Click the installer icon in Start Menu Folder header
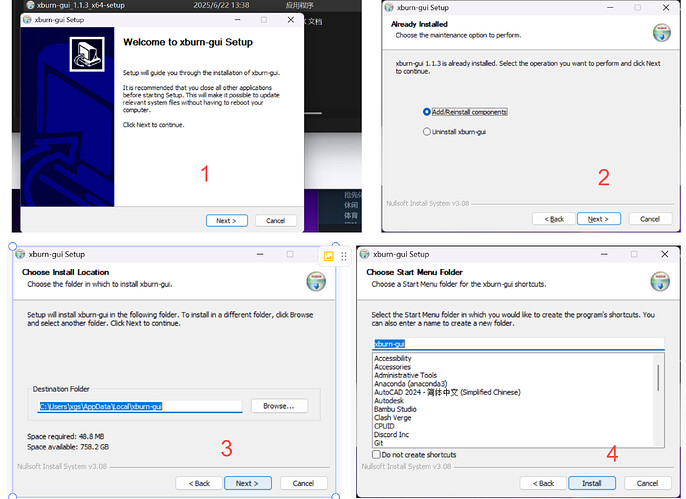The image size is (686, 499). point(660,281)
